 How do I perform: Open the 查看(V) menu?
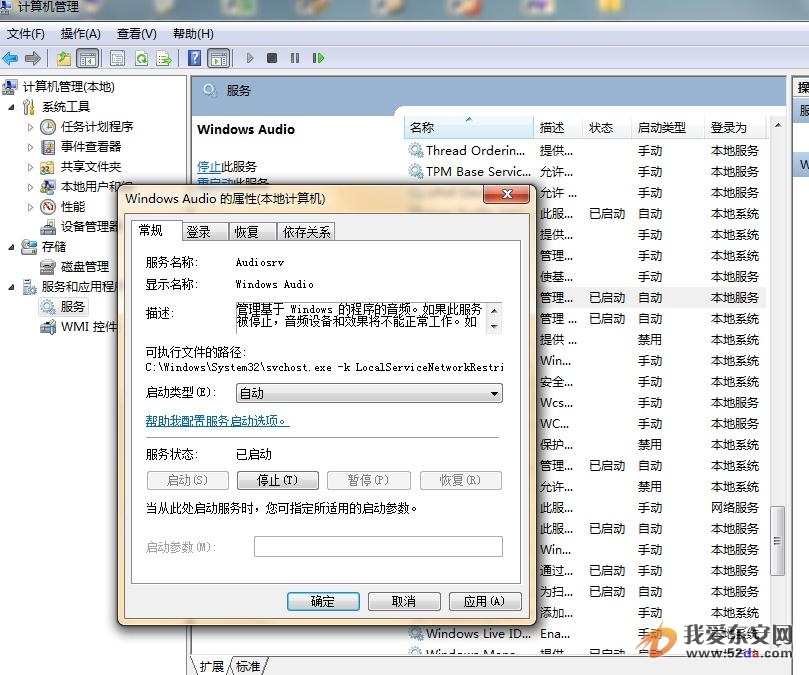click(136, 34)
